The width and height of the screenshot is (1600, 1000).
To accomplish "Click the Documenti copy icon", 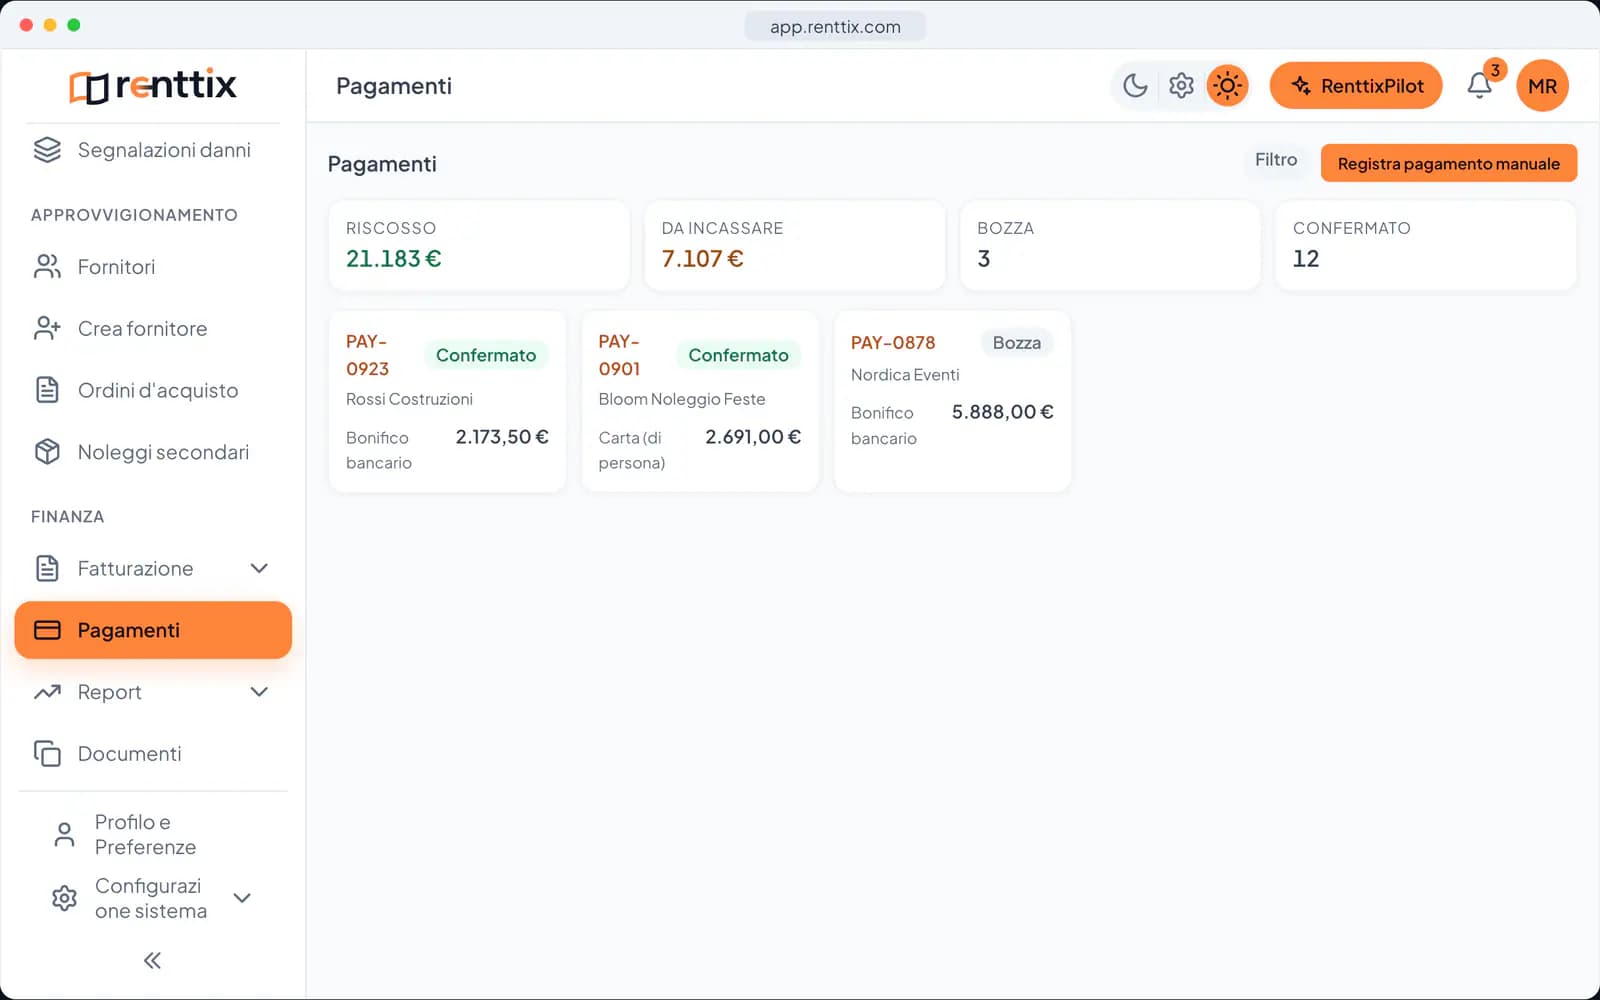I will tap(47, 753).
